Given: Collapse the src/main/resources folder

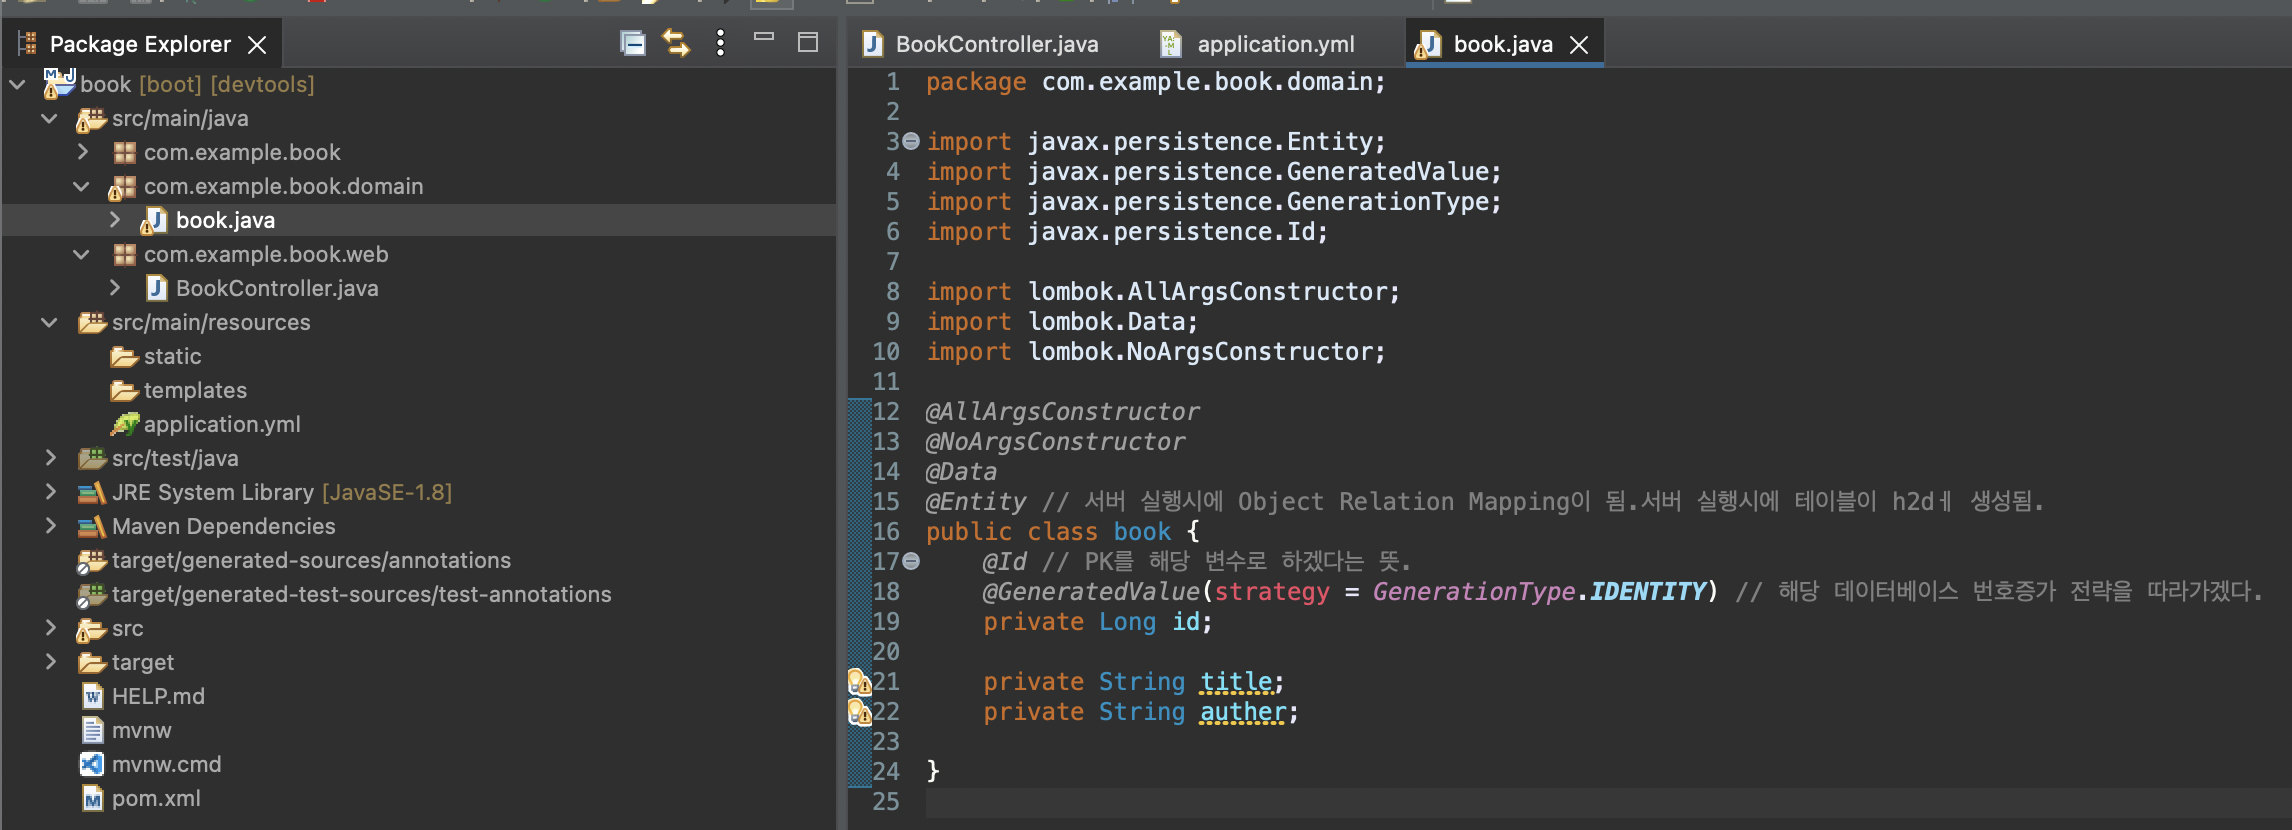Looking at the screenshot, I should pyautogui.click(x=50, y=322).
